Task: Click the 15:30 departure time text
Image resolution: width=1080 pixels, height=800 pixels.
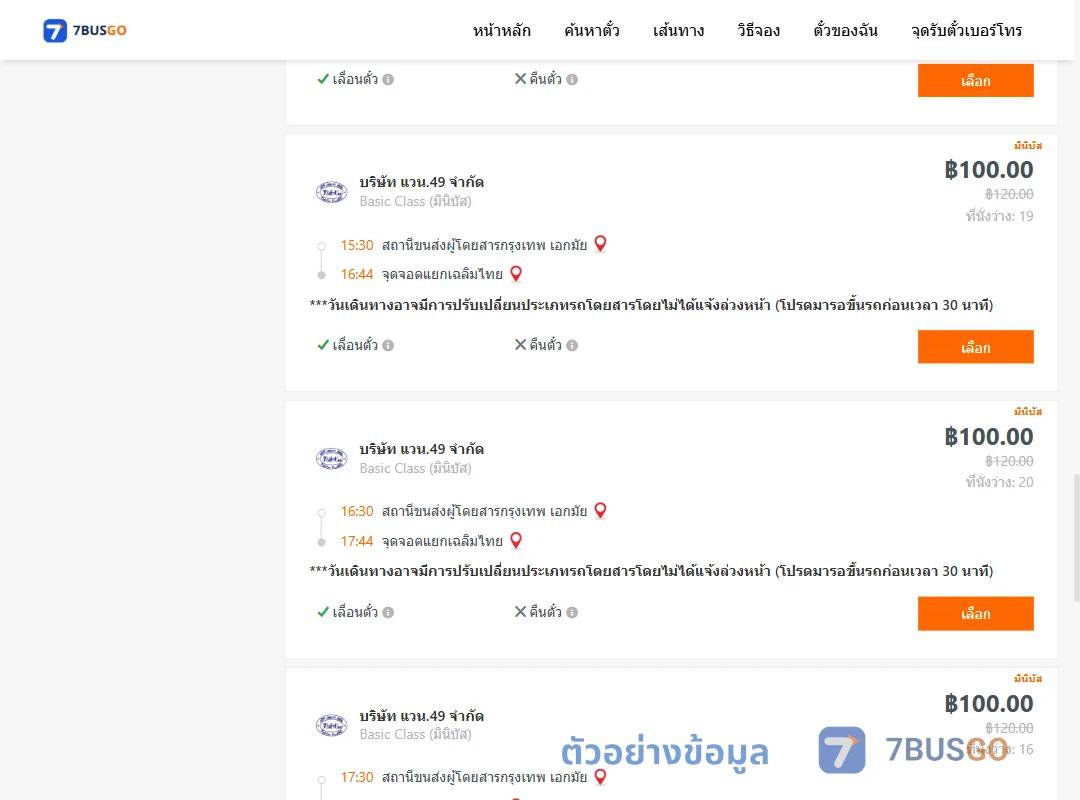Action: (357, 245)
